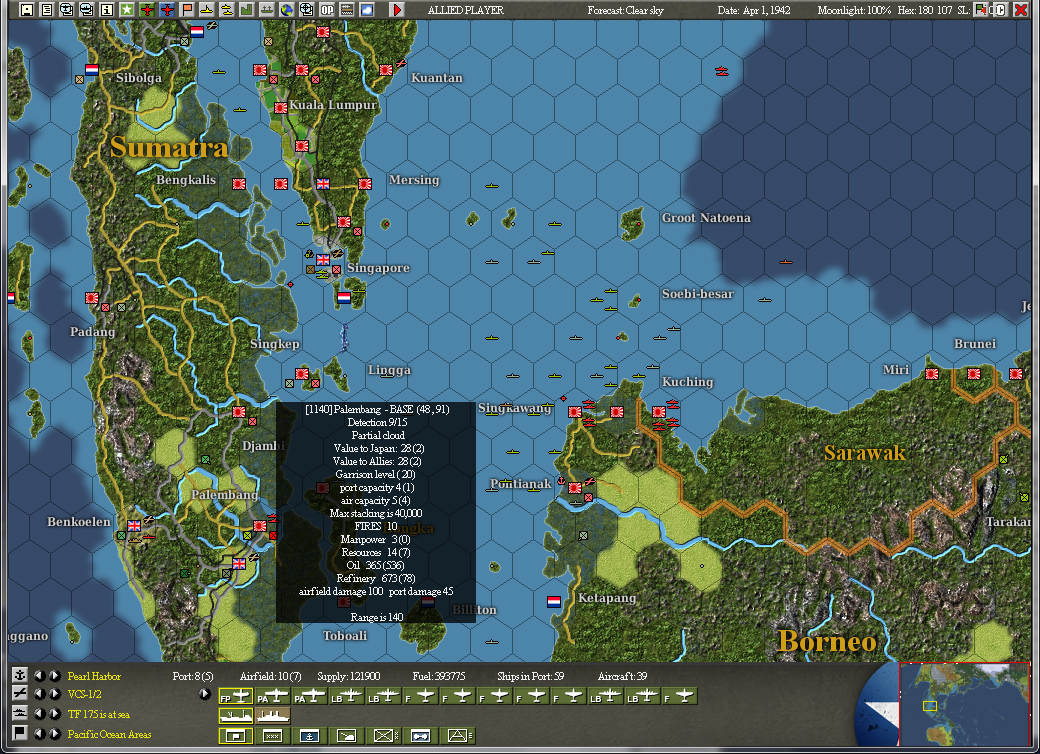
Task: Open the Pacific Ocean Areas command link
Action: coord(109,734)
